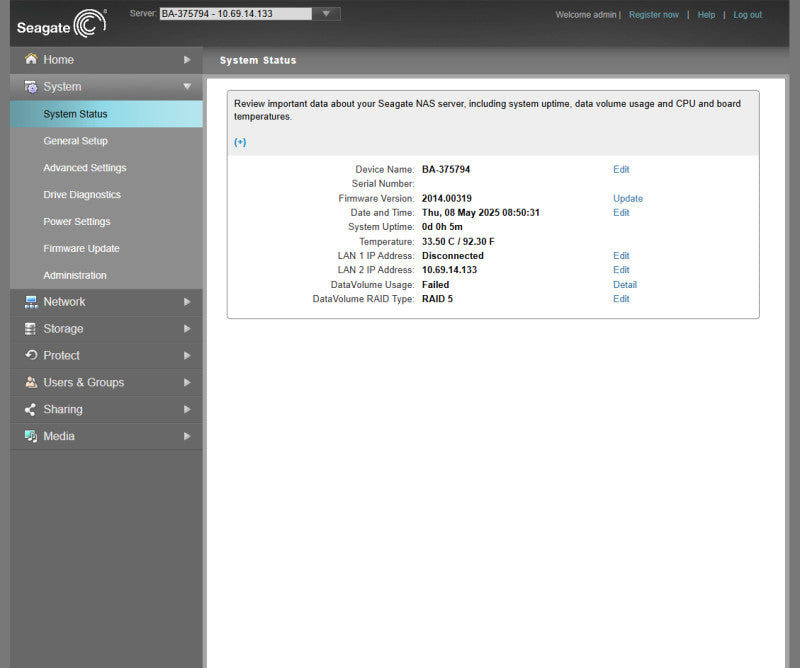Click Update for Firmware Version
The width and height of the screenshot is (800, 668).
point(628,199)
